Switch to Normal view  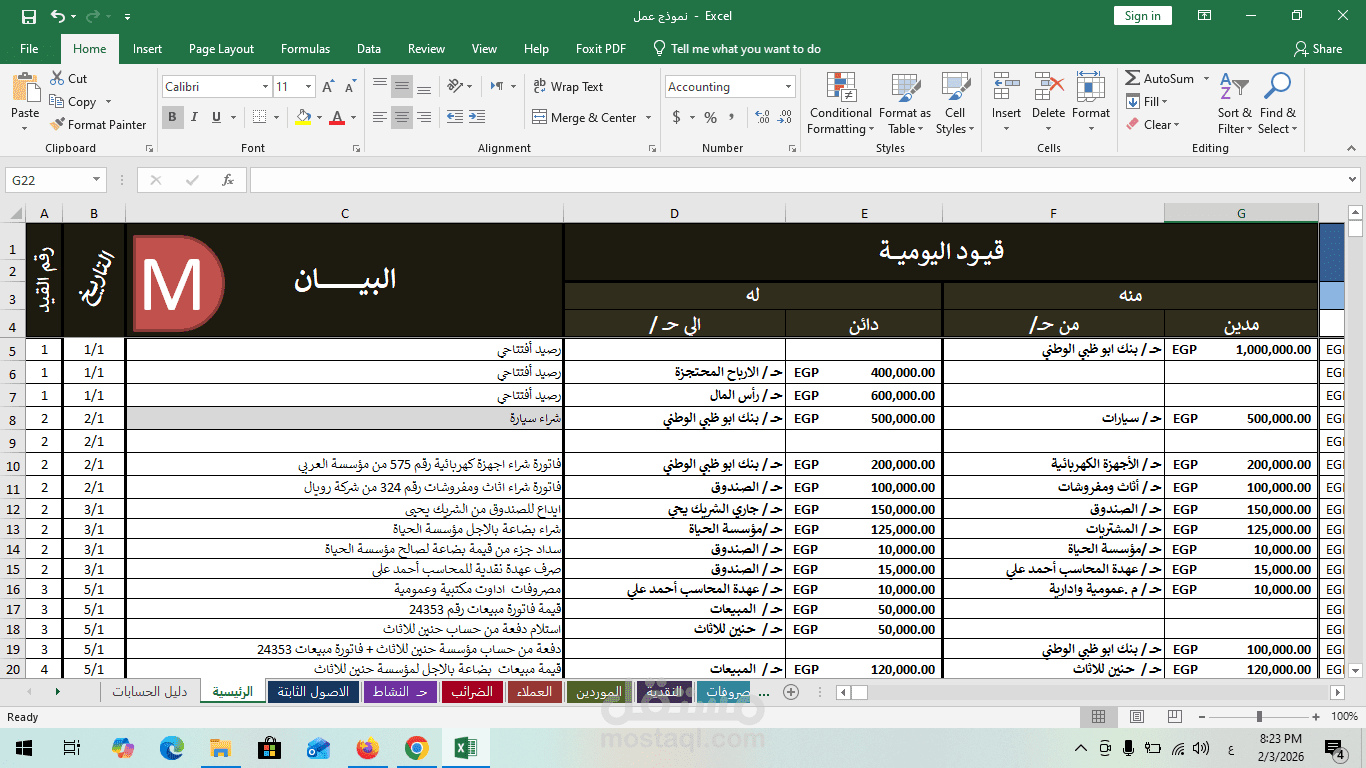pyautogui.click(x=1098, y=717)
